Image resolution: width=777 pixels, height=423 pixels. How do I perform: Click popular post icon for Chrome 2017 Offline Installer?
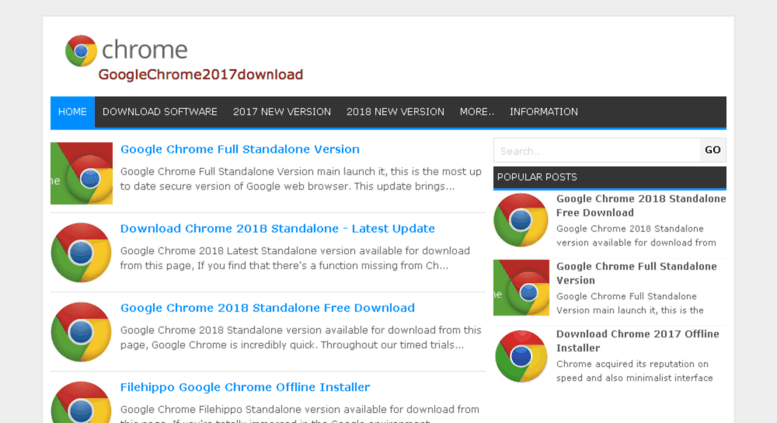[521, 356]
